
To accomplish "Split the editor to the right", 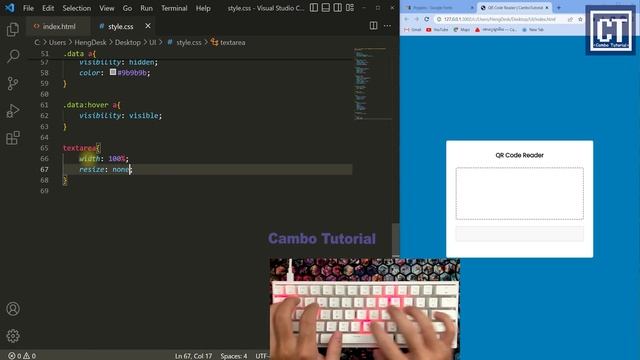I will (373, 26).
